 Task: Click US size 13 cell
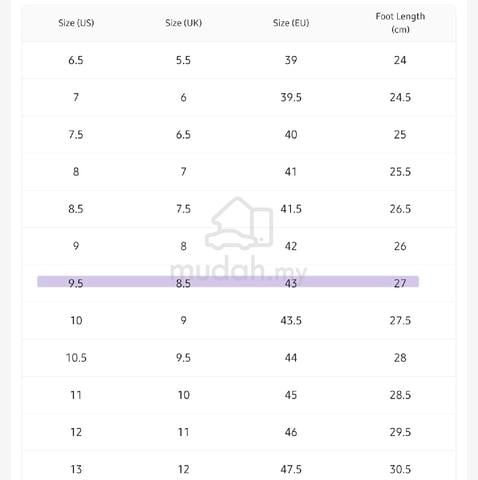76,469
